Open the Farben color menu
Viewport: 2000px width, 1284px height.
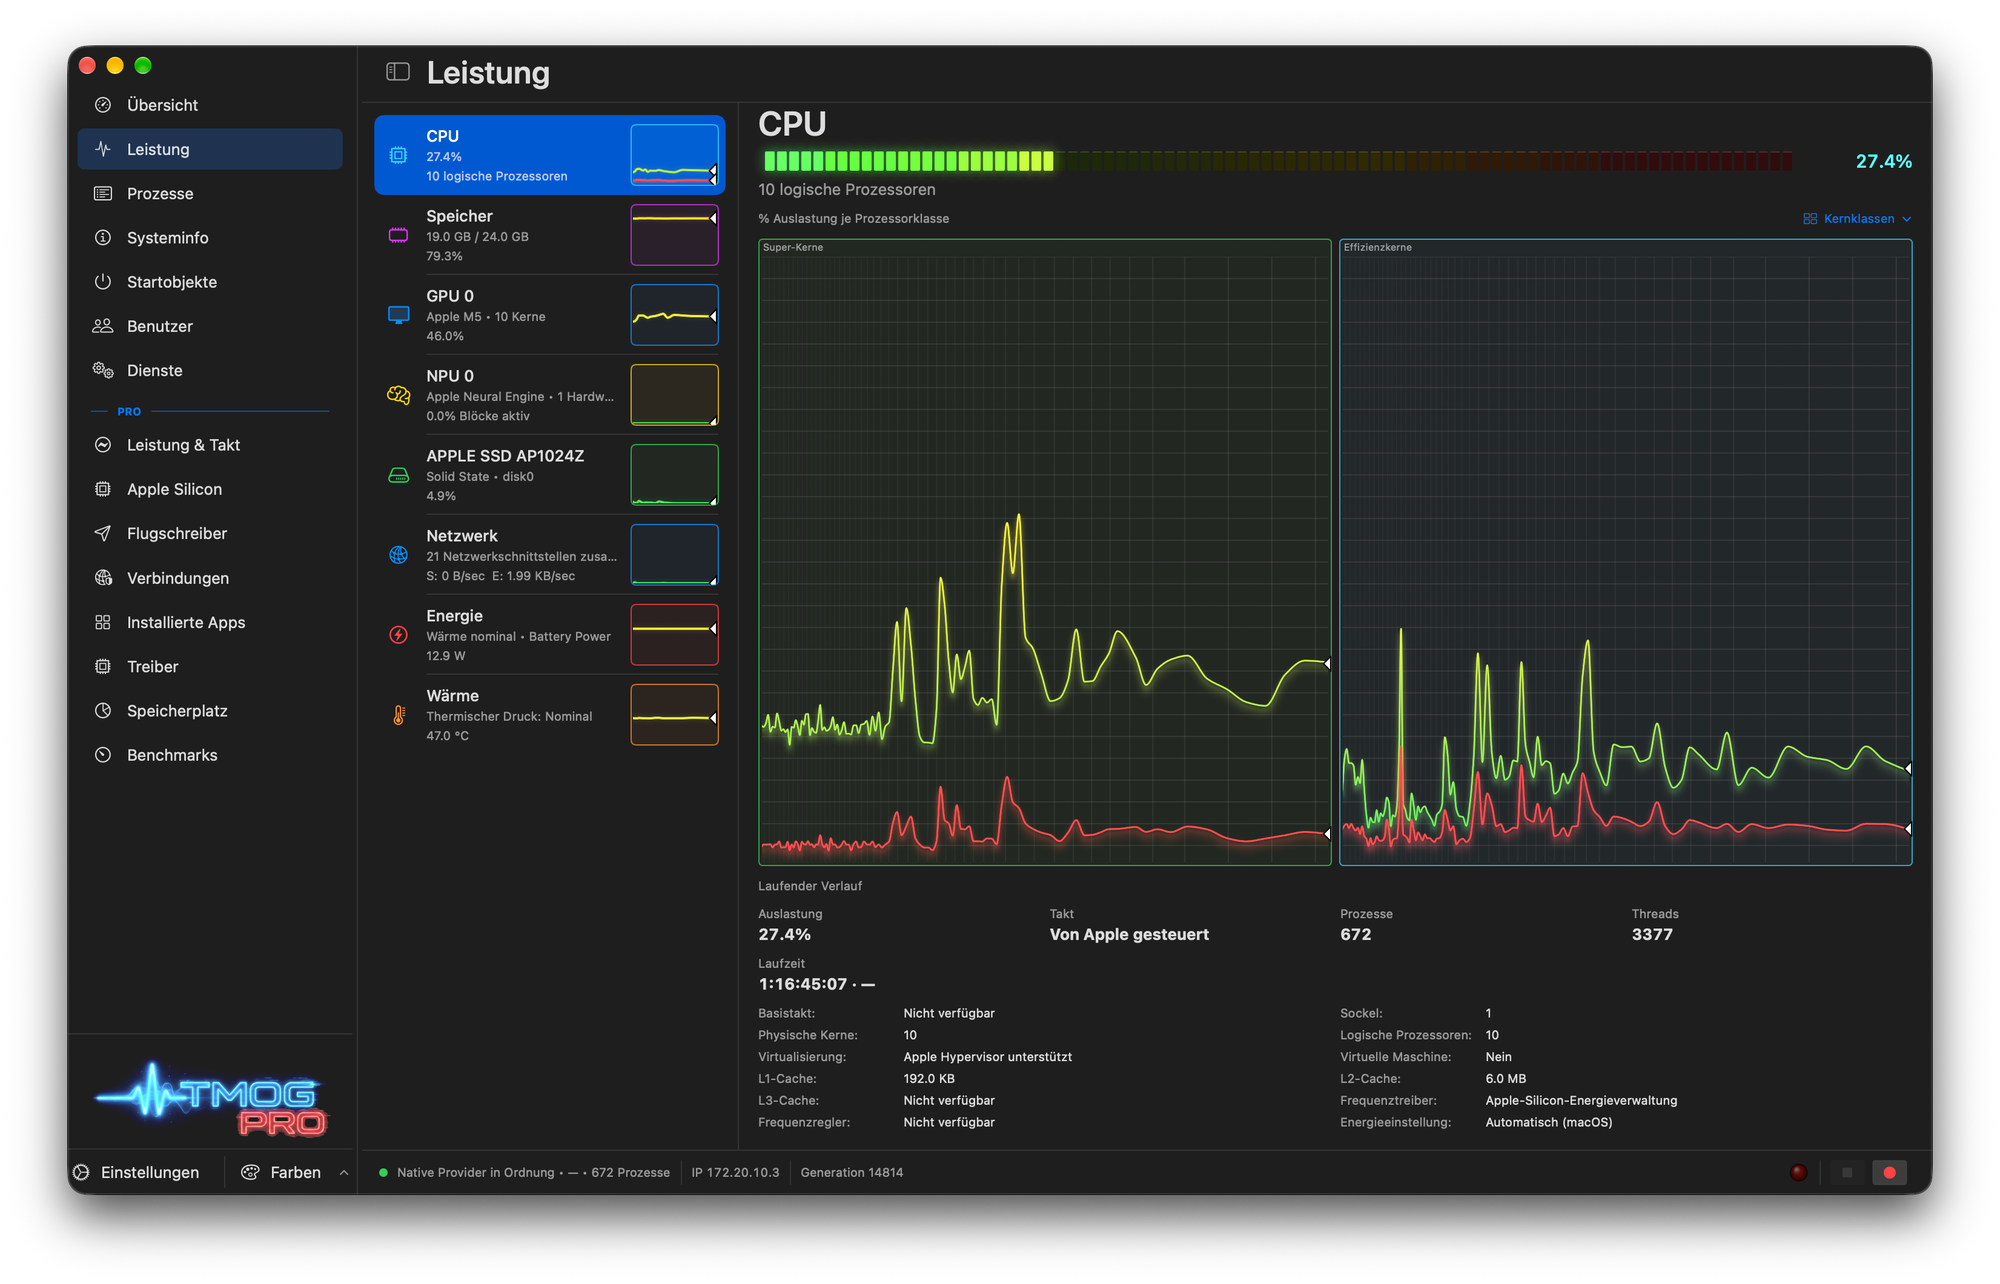point(282,1172)
